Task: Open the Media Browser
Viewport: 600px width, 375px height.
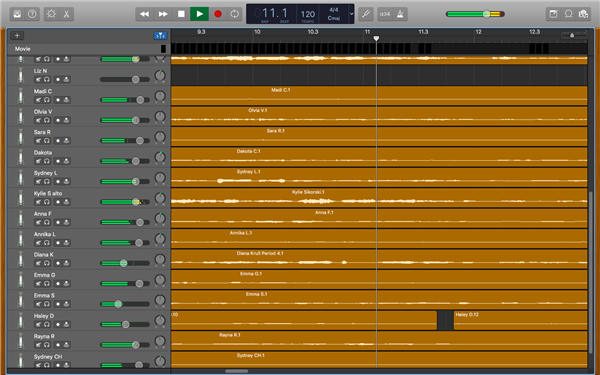Action: (584, 14)
